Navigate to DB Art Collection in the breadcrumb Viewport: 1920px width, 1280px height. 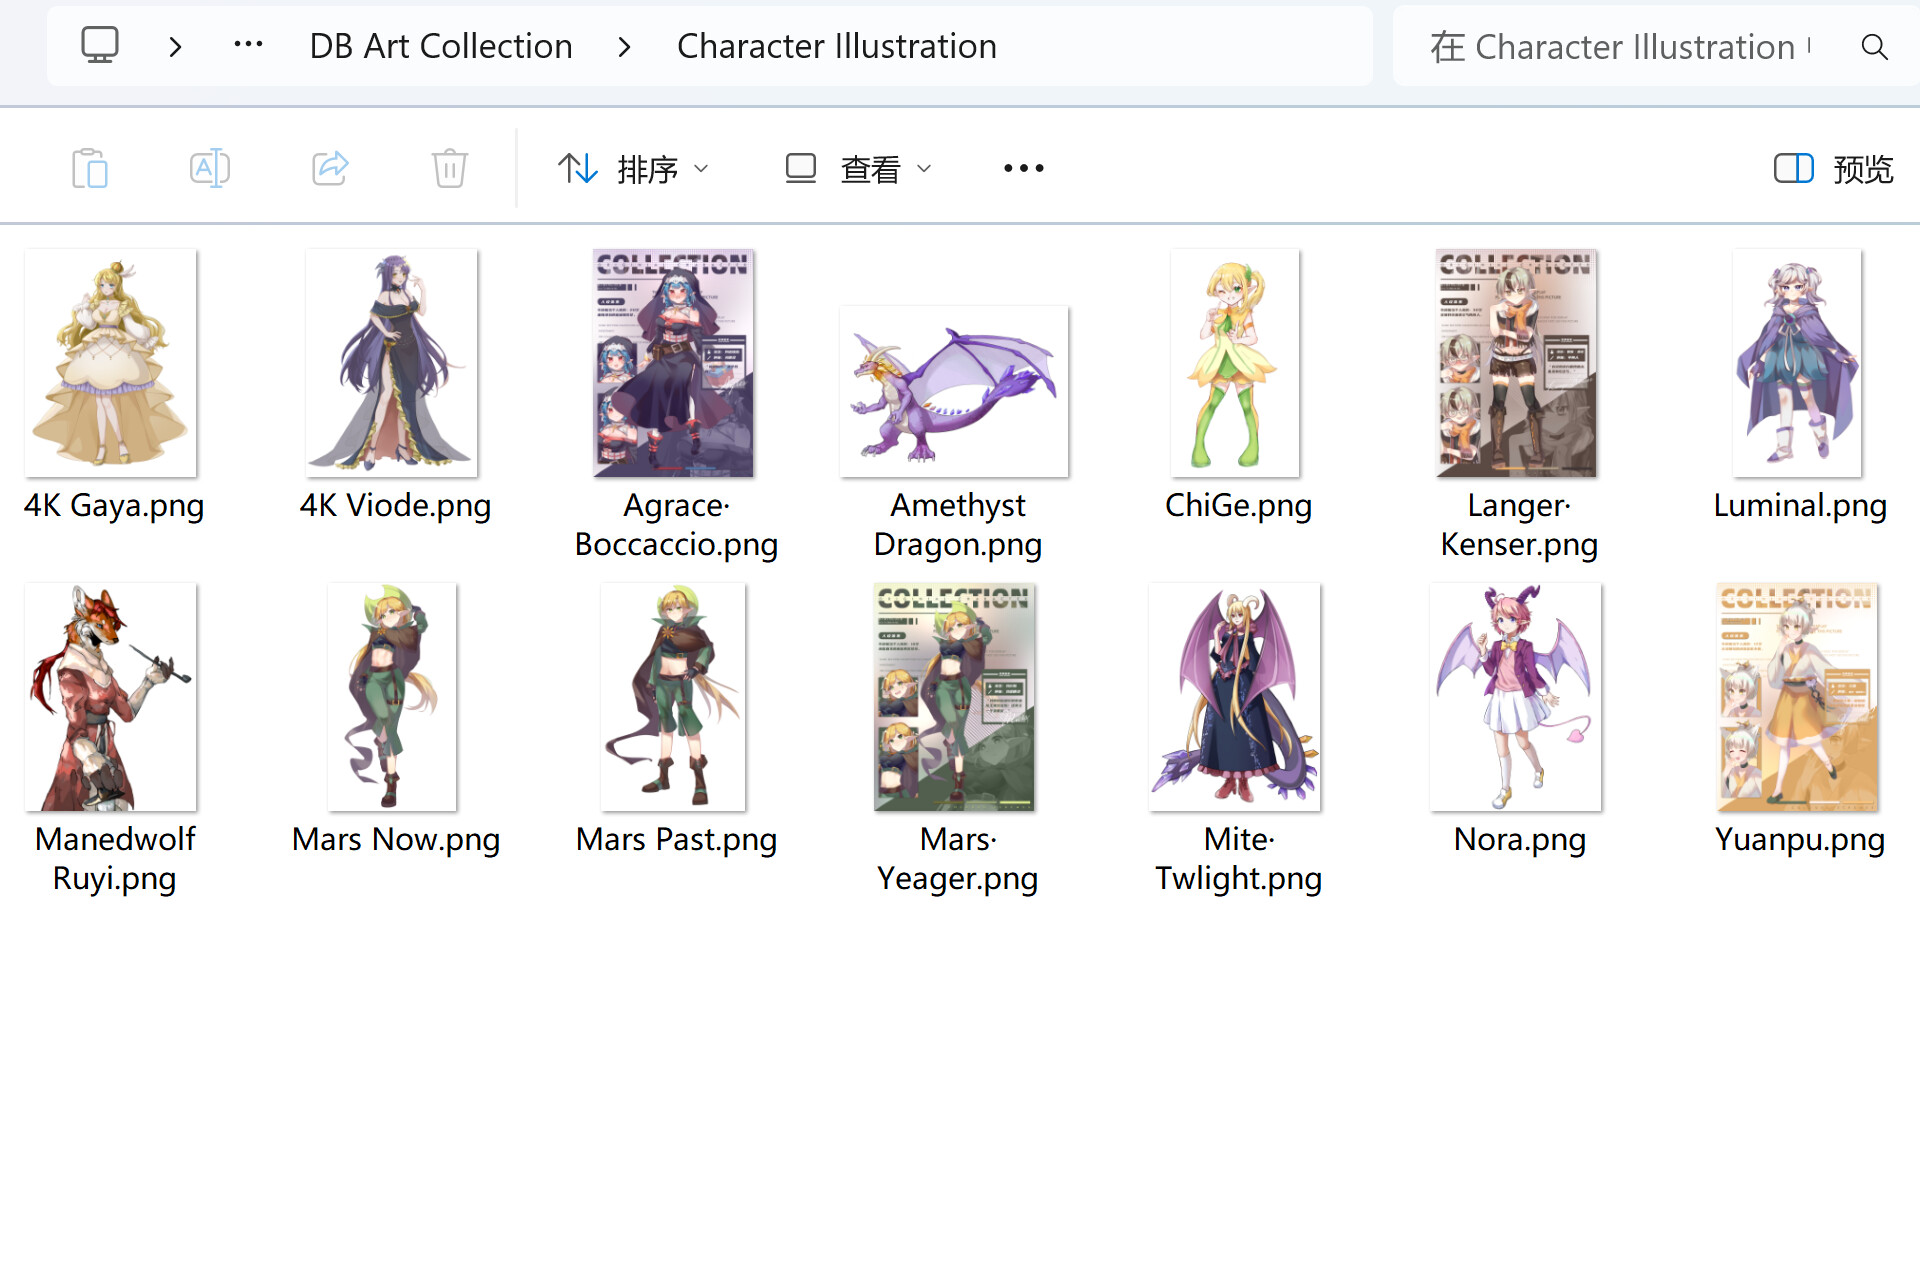click(x=441, y=45)
